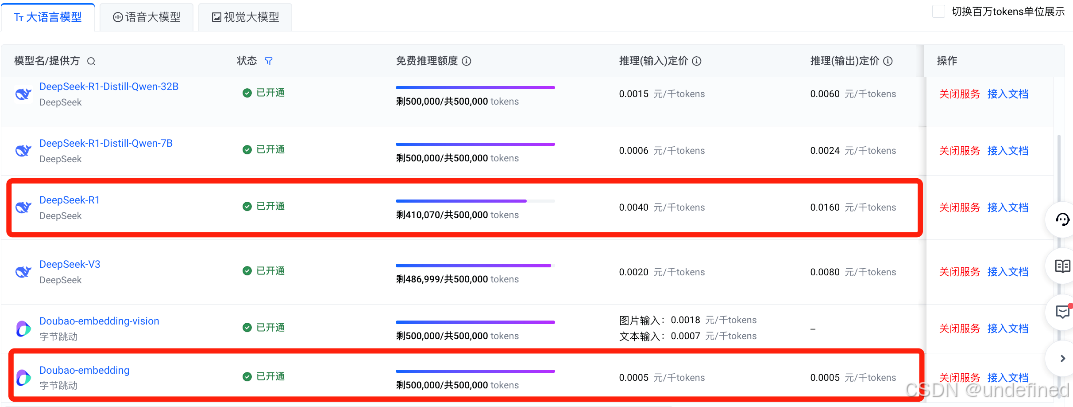The image size is (1073, 407).
Task: Open the customer service headset floating button
Action: (1061, 220)
